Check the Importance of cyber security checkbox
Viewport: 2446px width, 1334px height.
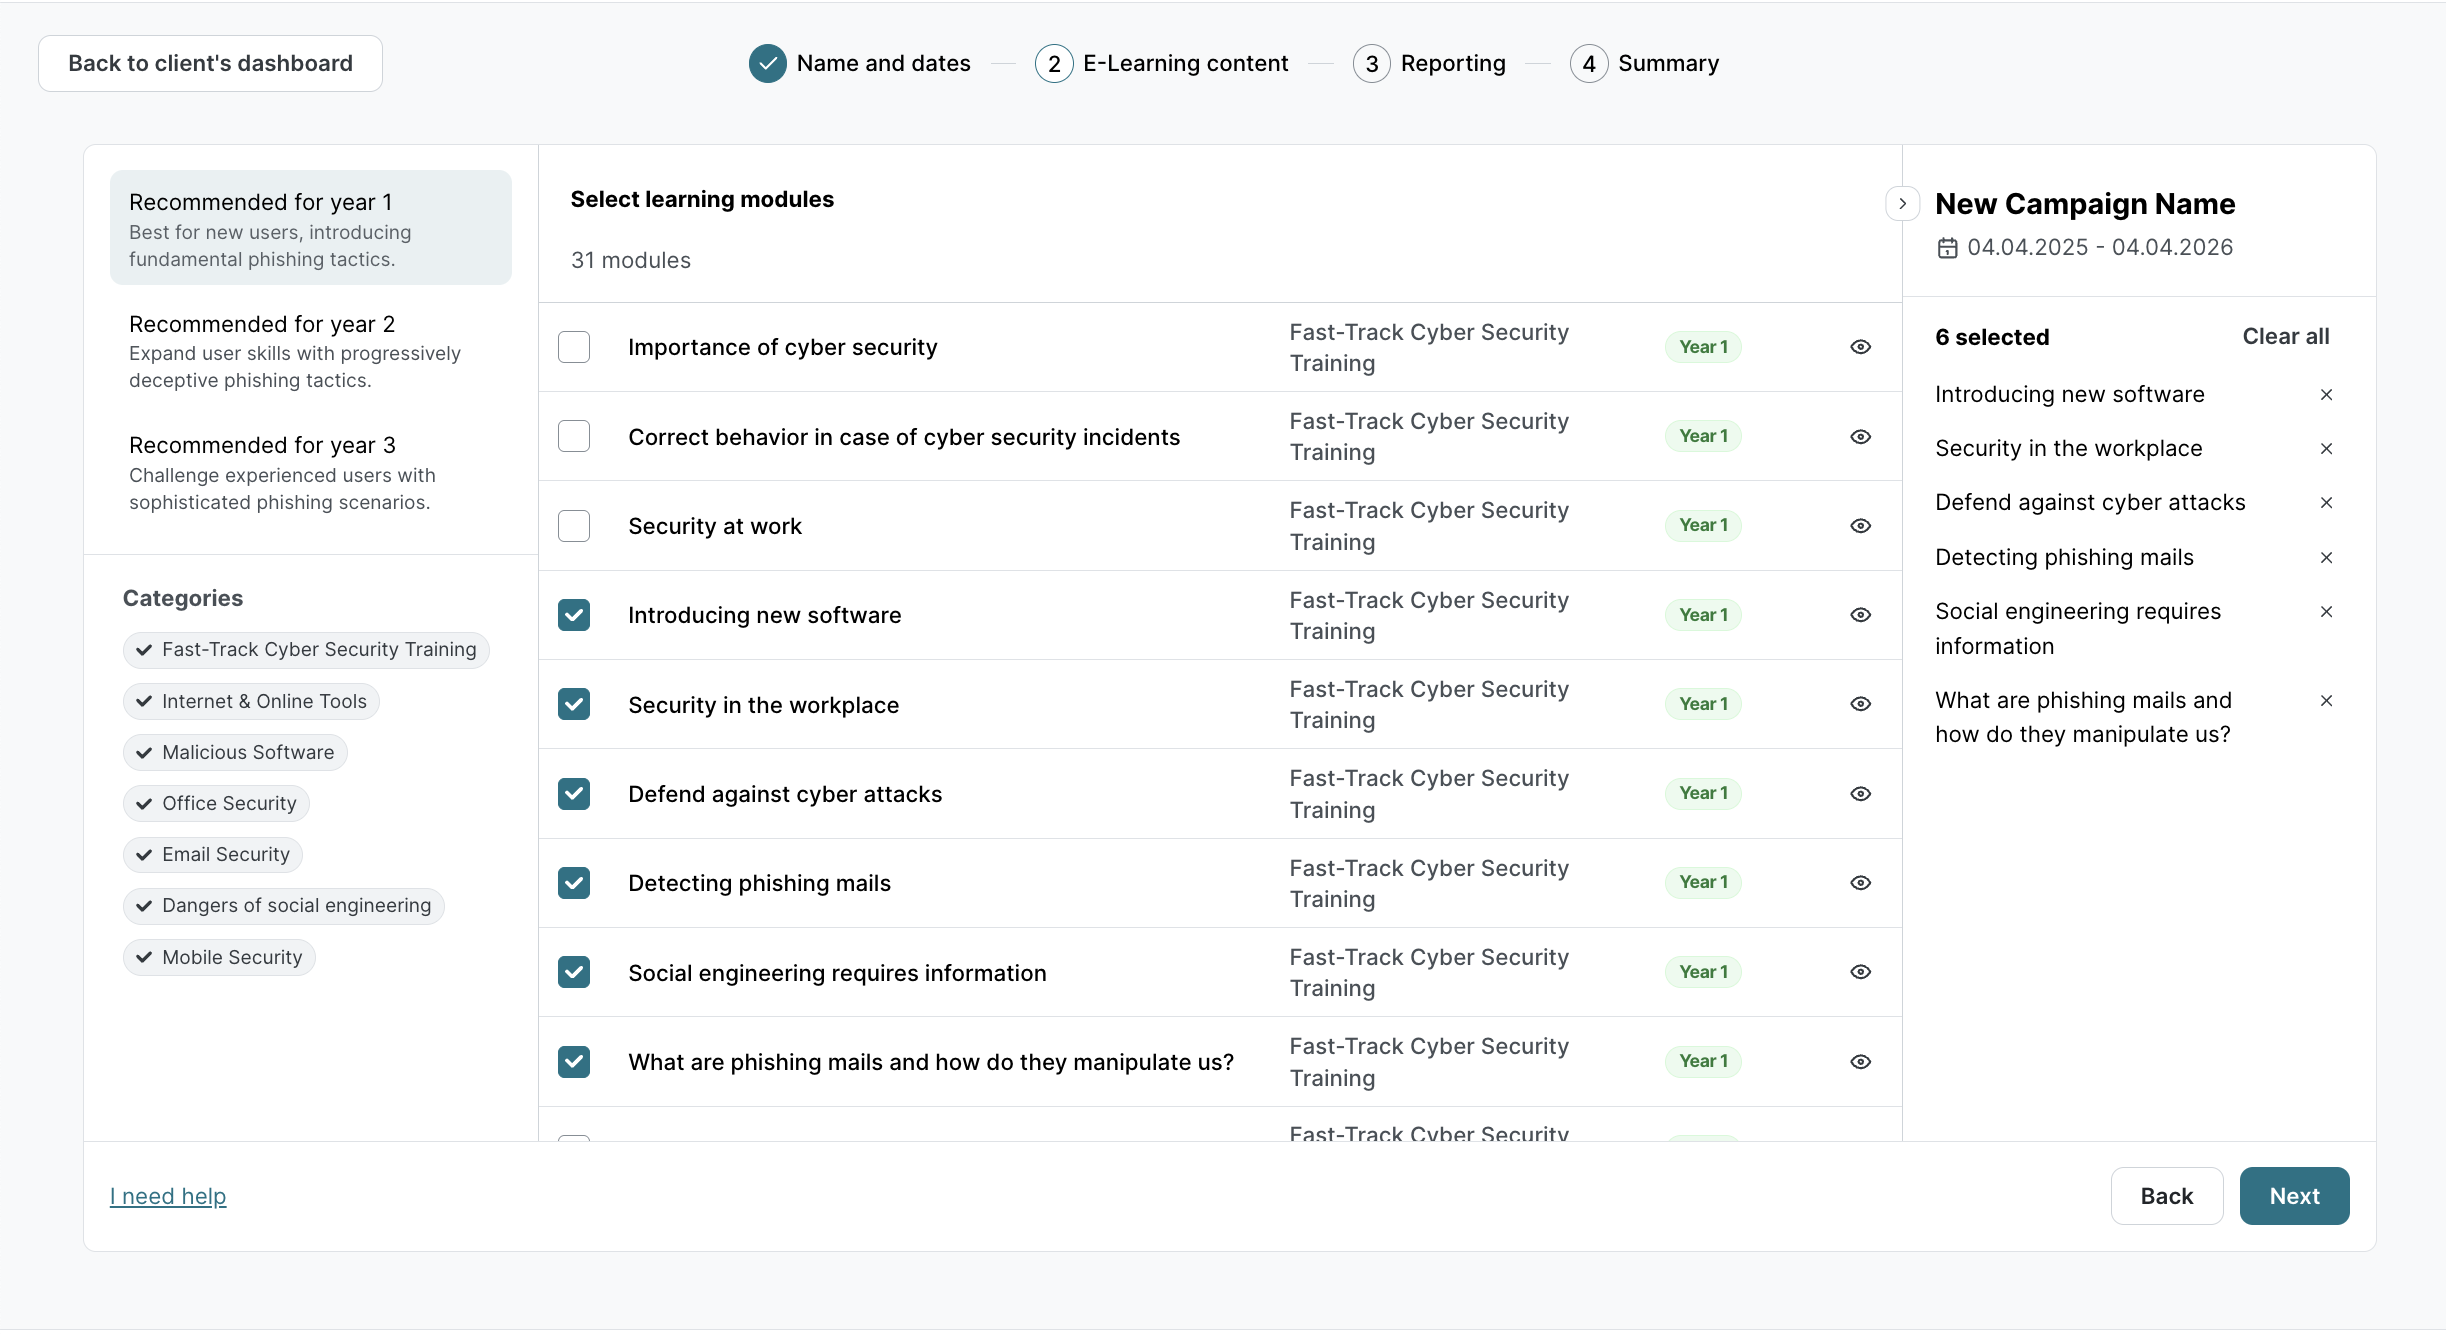(x=574, y=347)
